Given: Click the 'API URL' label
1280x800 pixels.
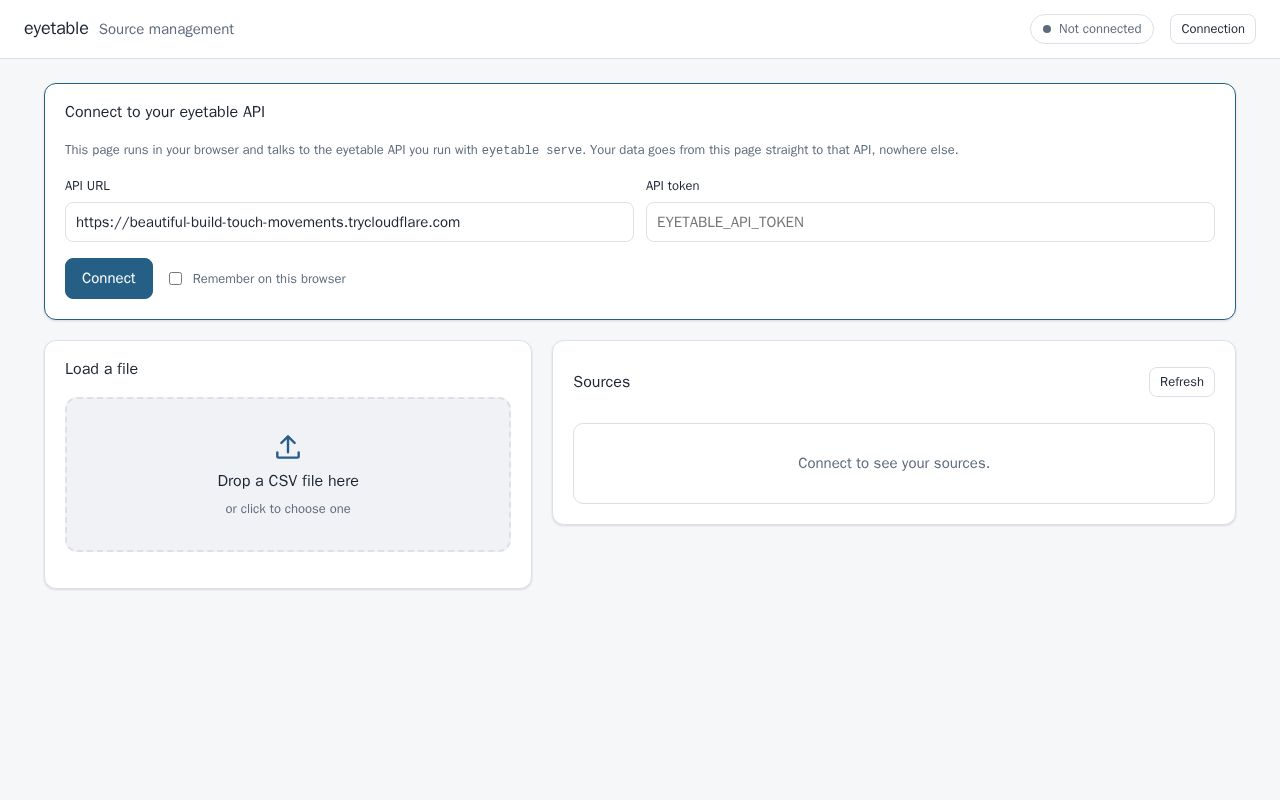Looking at the screenshot, I should 87,186.
